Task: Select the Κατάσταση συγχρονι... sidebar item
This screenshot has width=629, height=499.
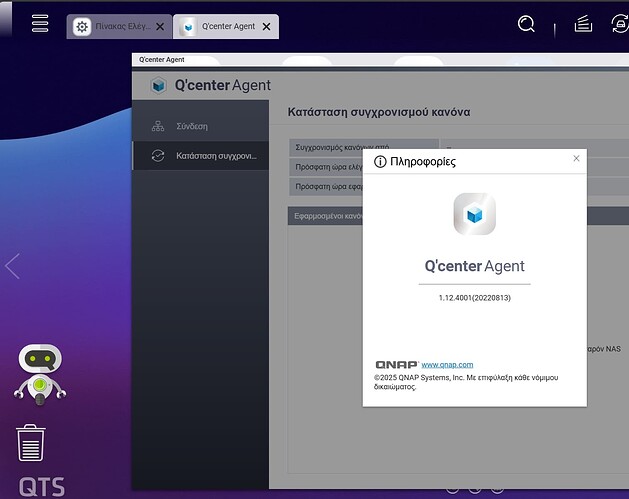Action: coord(201,156)
